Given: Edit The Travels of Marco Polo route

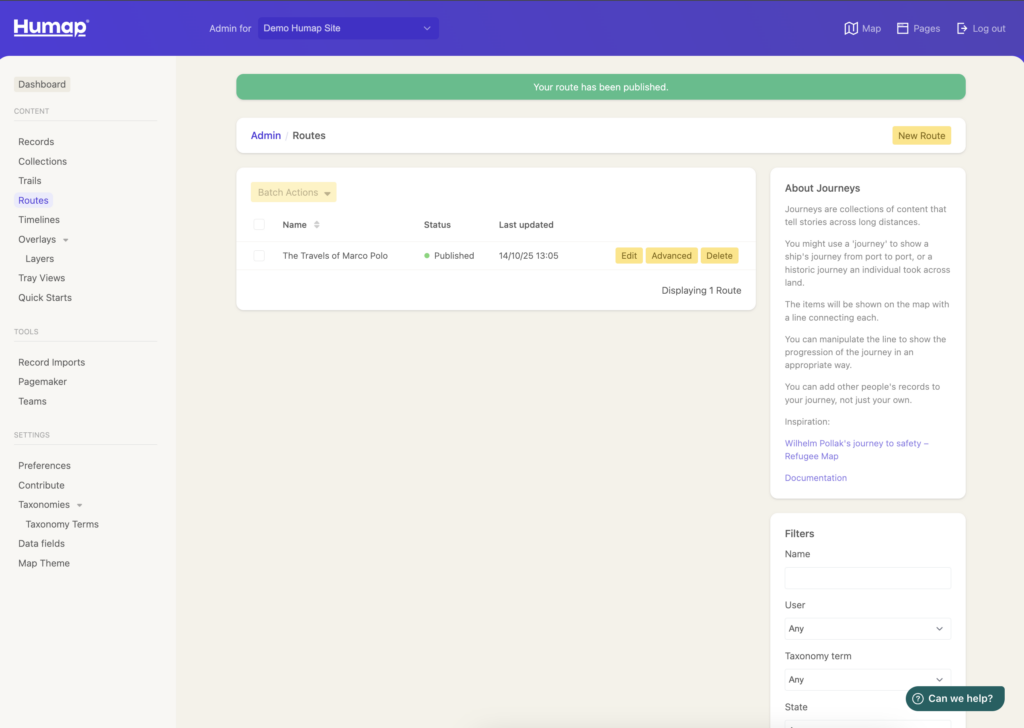Looking at the screenshot, I should 628,255.
